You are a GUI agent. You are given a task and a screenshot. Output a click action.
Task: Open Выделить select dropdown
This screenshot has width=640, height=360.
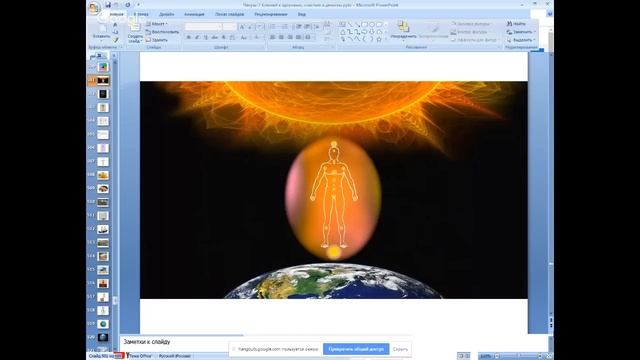(521, 40)
